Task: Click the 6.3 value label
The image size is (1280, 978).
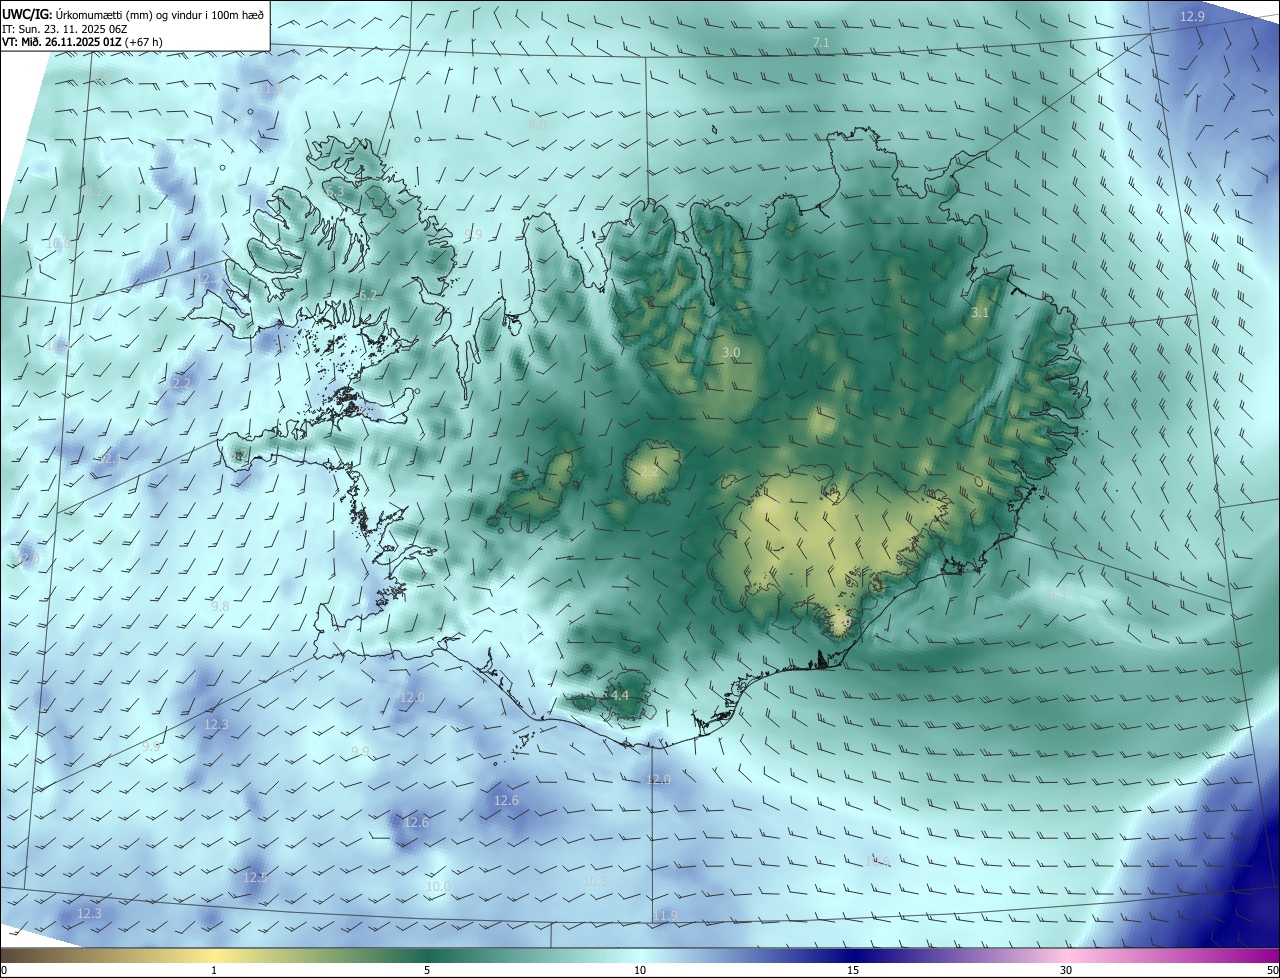Action: pyautogui.click(x=335, y=191)
